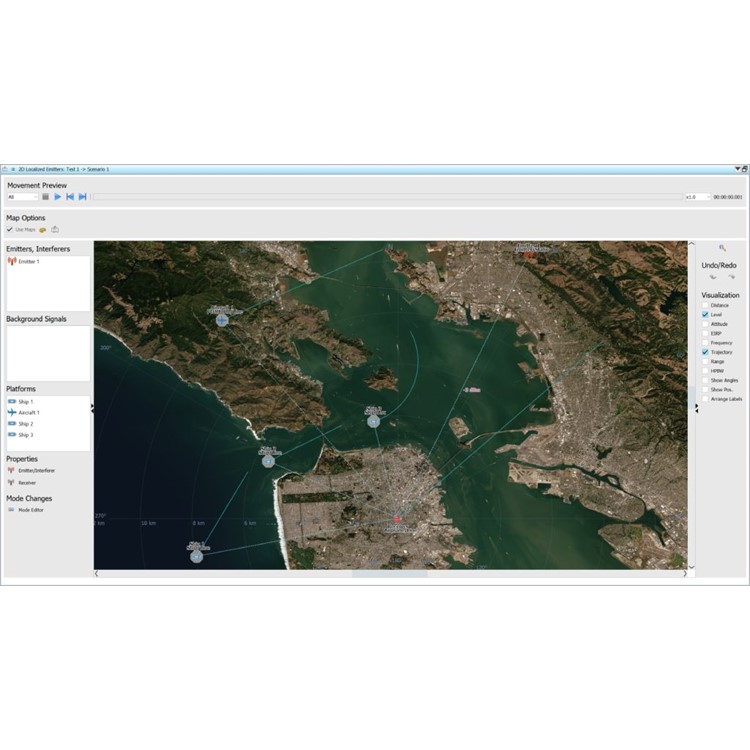This screenshot has width=750, height=750.
Task: Skip to start of movement preview
Action: (70, 197)
